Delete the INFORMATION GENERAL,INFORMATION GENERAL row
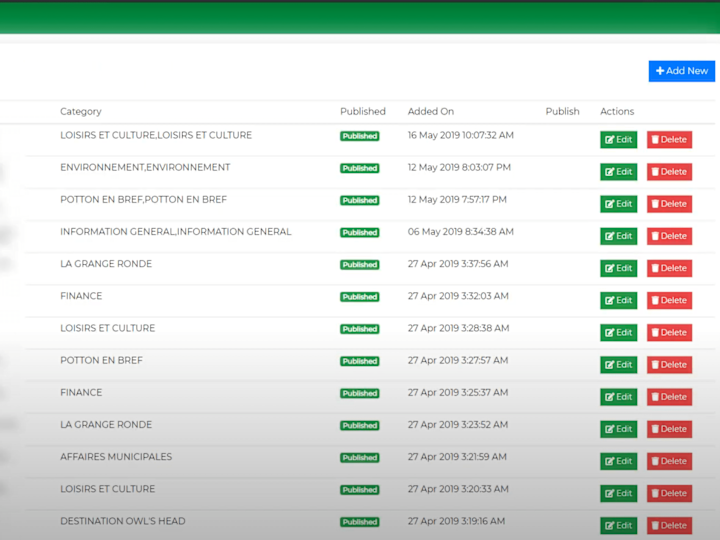 (669, 236)
